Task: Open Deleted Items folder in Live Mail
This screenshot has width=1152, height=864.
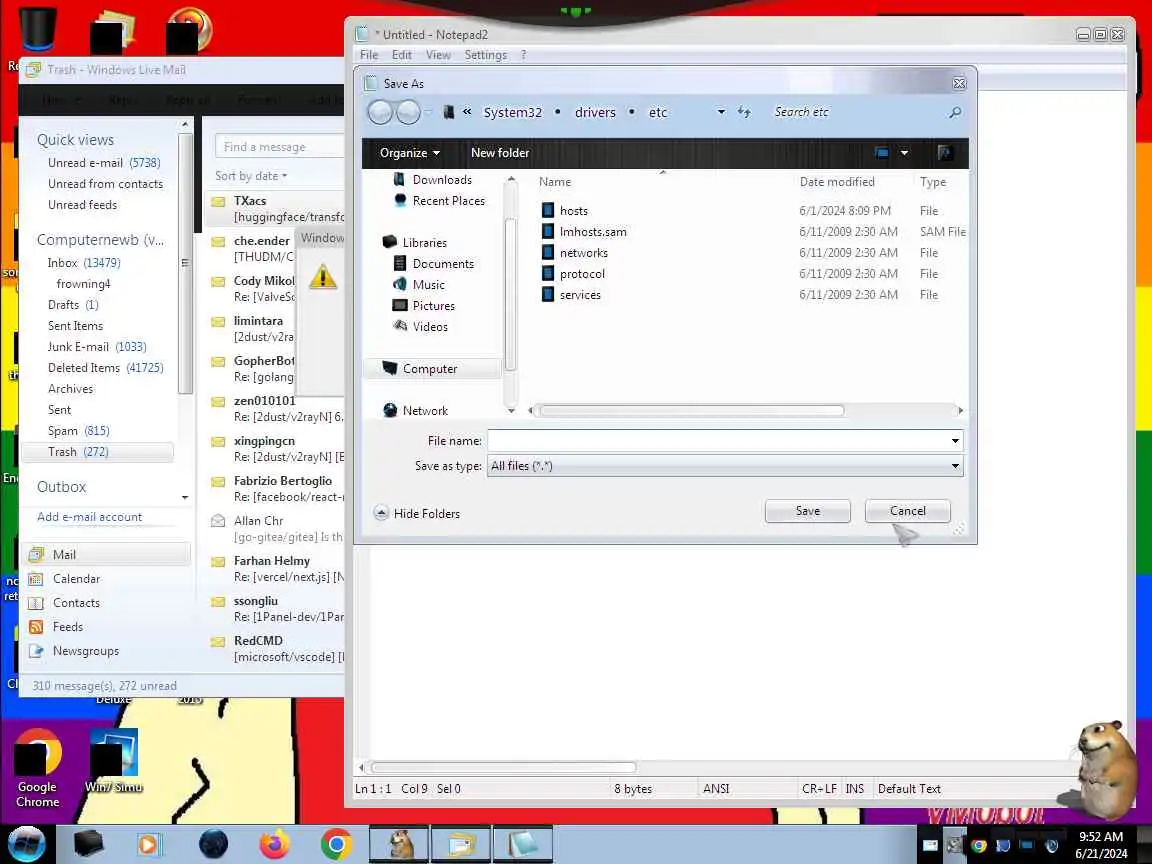Action: [106, 368]
